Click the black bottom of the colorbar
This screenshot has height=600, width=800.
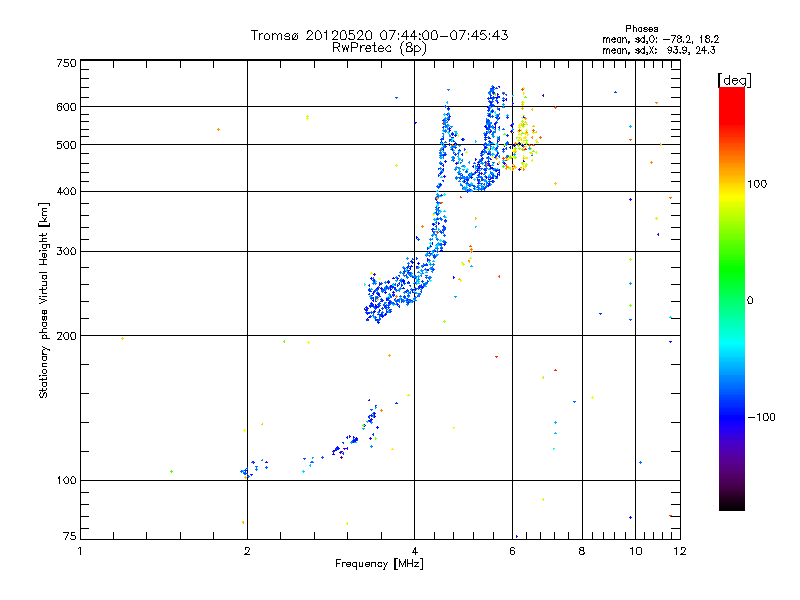[x=732, y=503]
